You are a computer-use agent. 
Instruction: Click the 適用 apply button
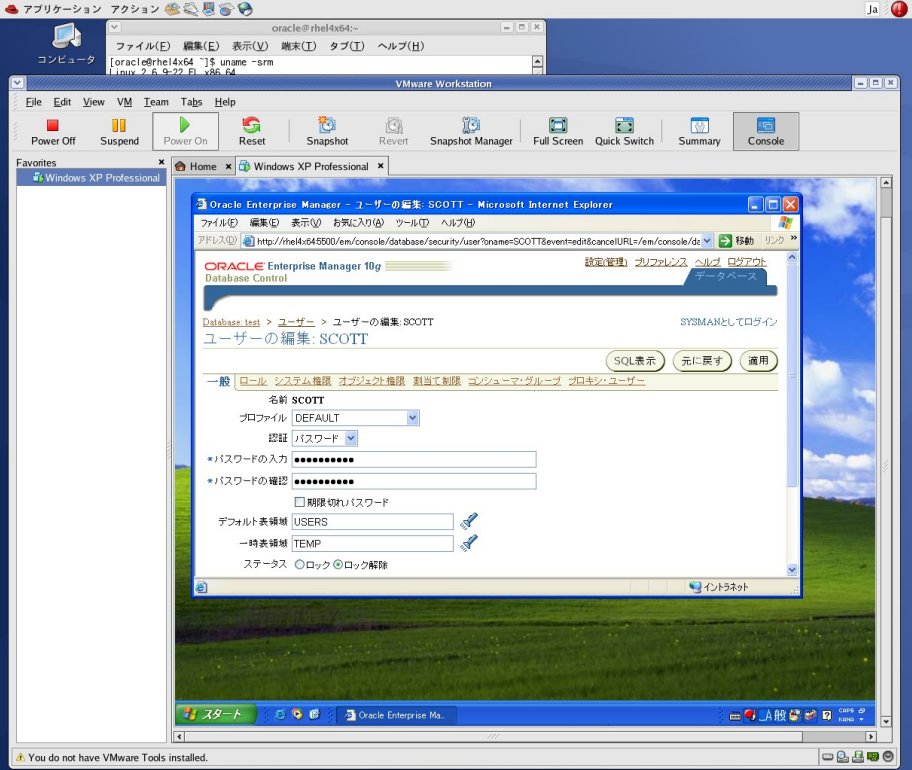click(758, 361)
